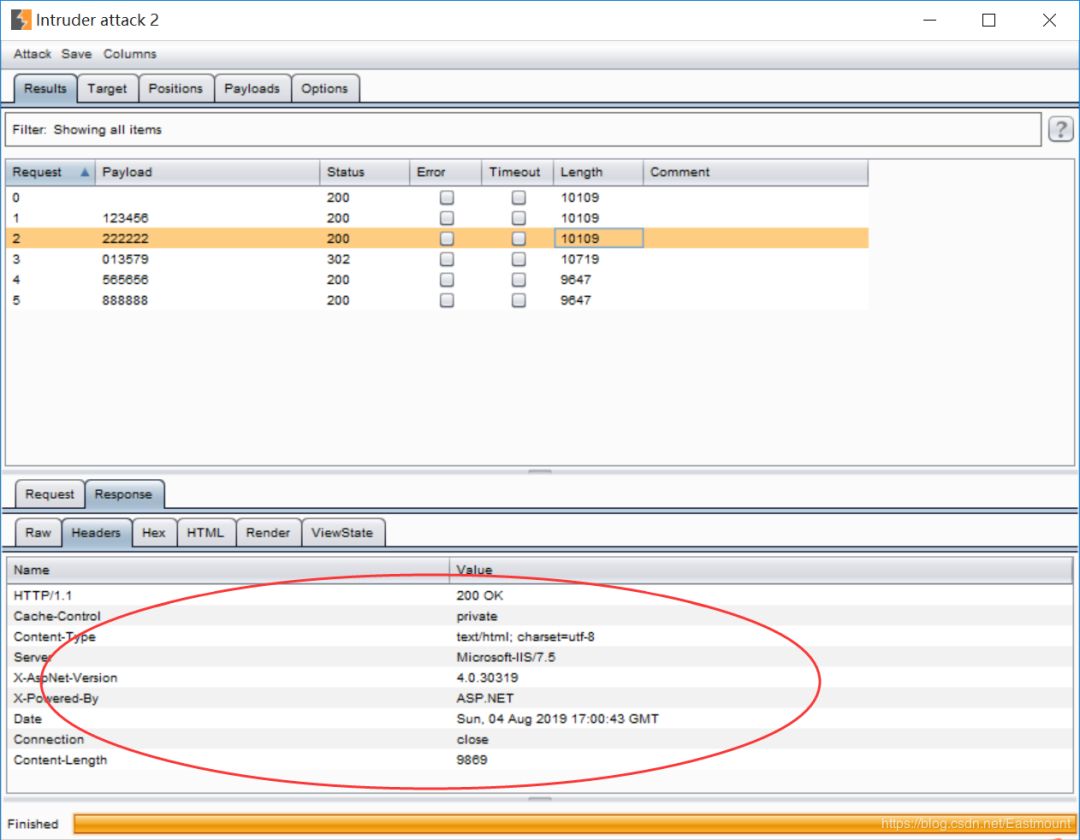Image resolution: width=1080 pixels, height=840 pixels.
Task: Open the Attack menu
Action: (x=32, y=54)
